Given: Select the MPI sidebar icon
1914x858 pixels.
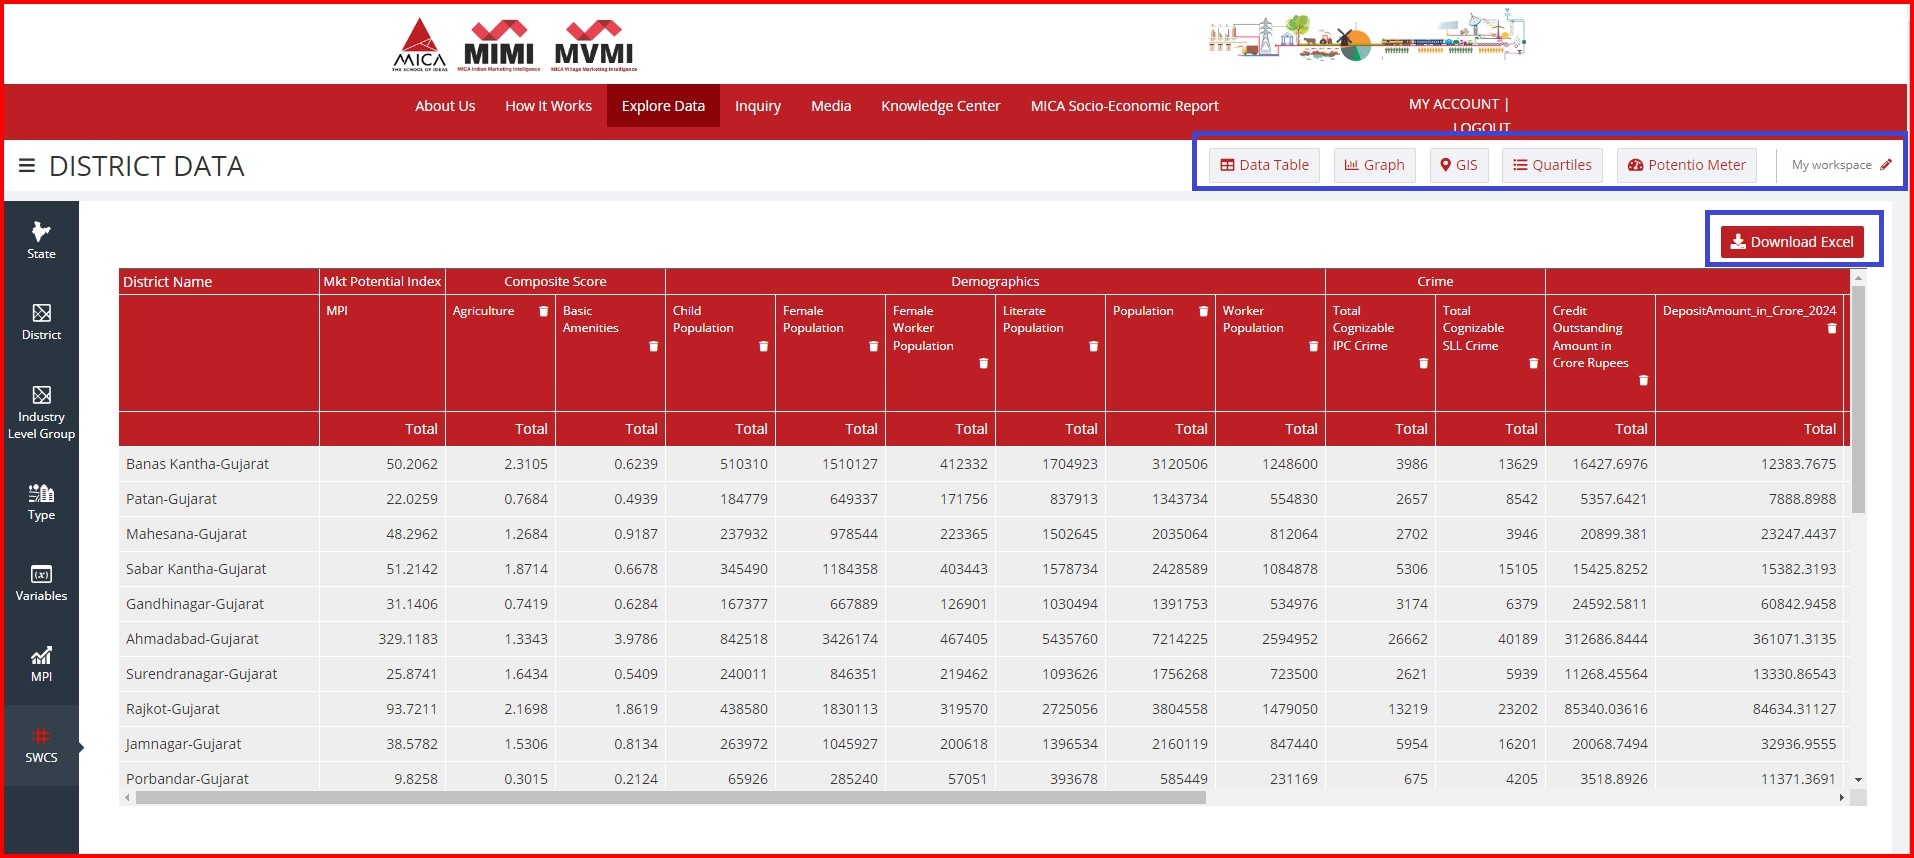Looking at the screenshot, I should pyautogui.click(x=41, y=663).
